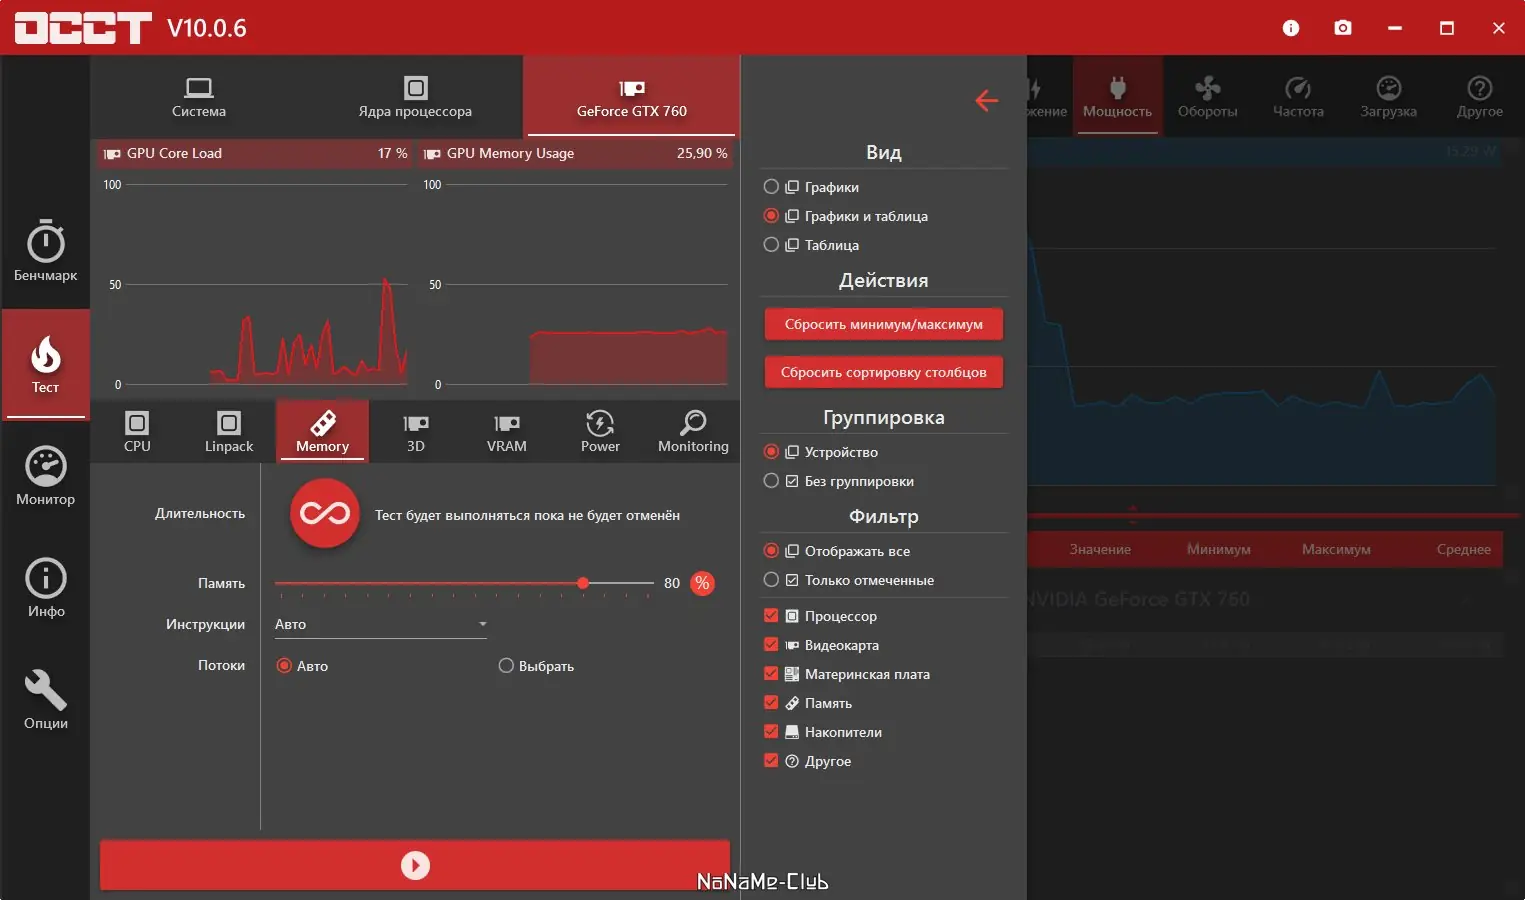Open Опции wrench settings
This screenshot has height=900, width=1525.
(45, 701)
